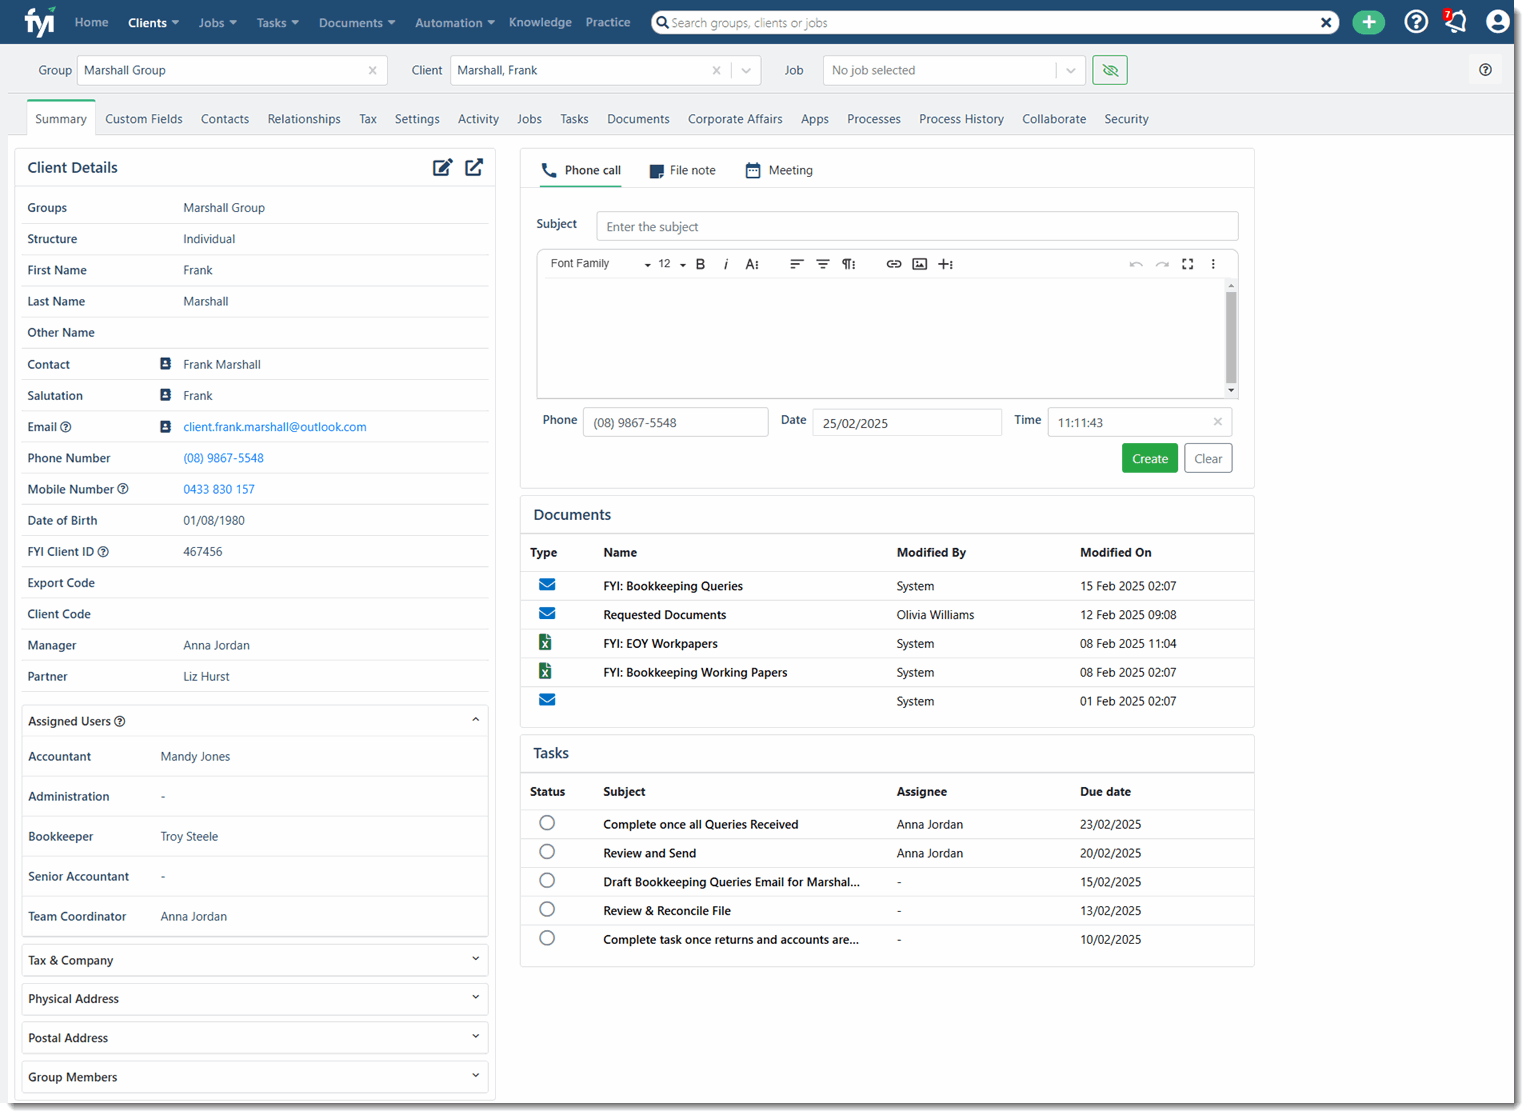Click the undo icon in editor
The image size is (1529, 1118).
click(1136, 264)
